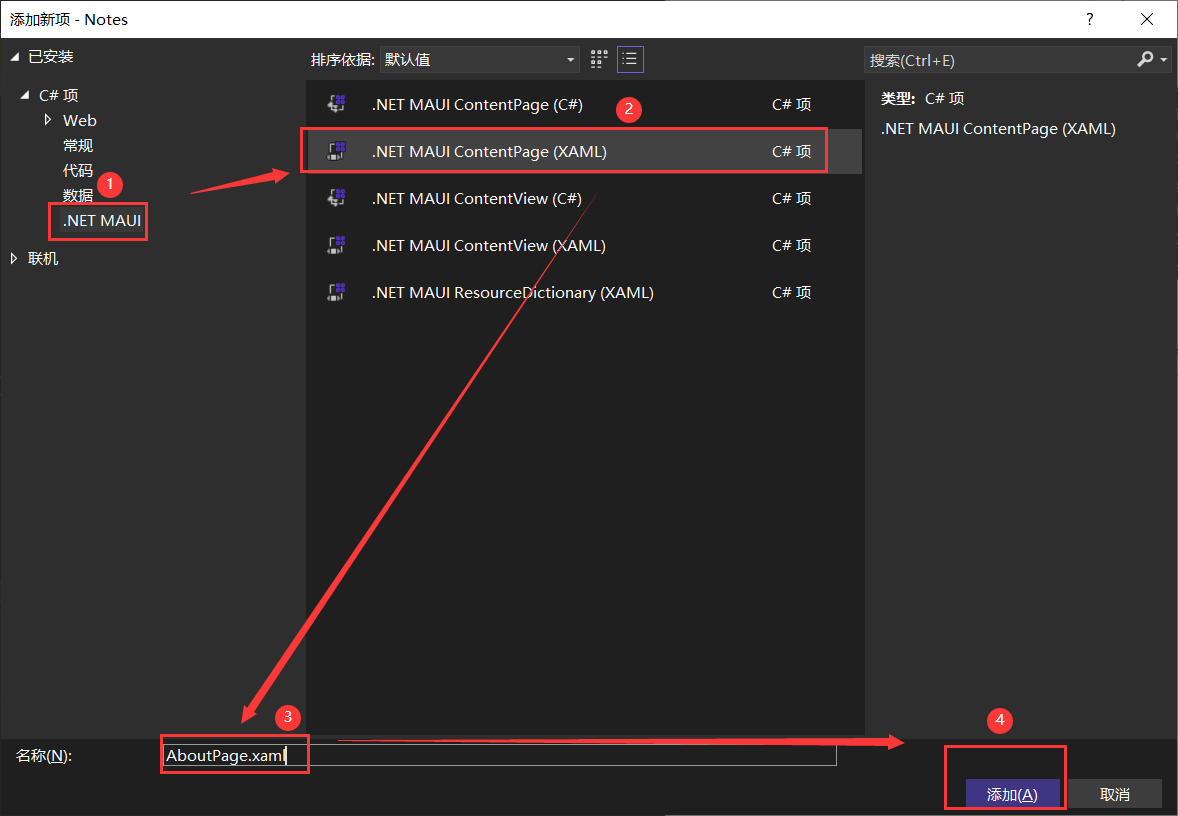Expand the Web tree node
This screenshot has width=1178, height=816.
pyautogui.click(x=48, y=119)
